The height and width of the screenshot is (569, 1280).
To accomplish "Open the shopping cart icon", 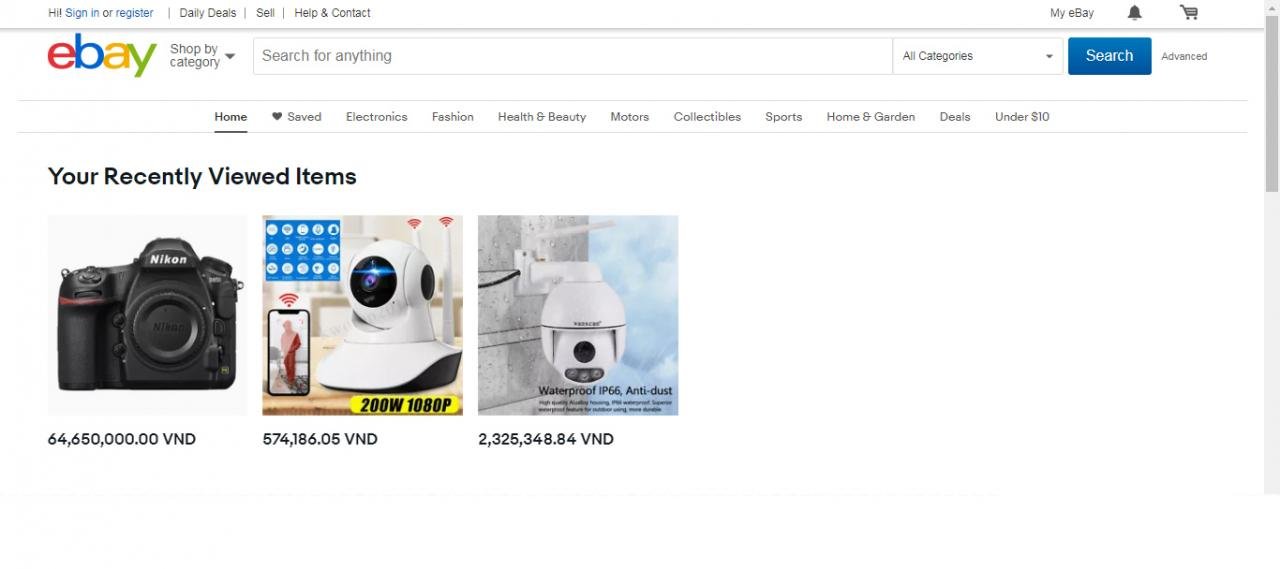I will pos(1189,13).
